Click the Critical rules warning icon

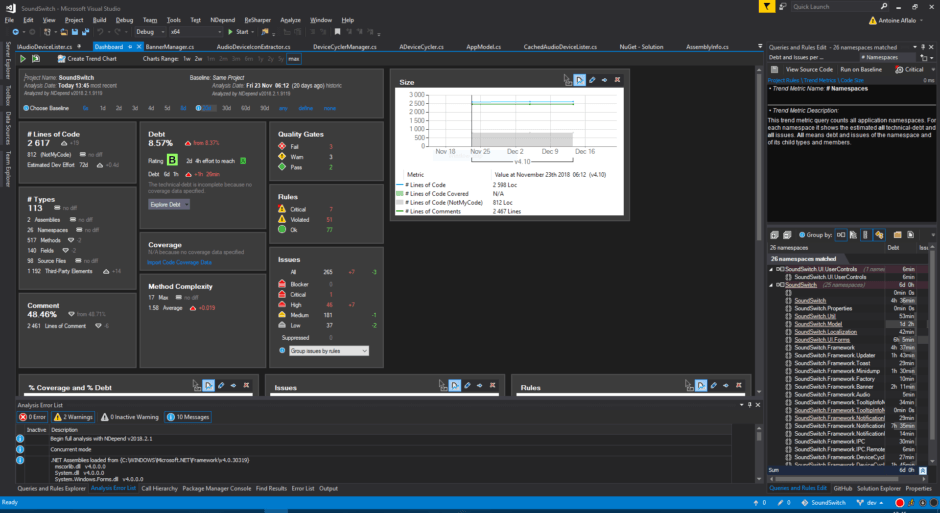pyautogui.click(x=282, y=209)
